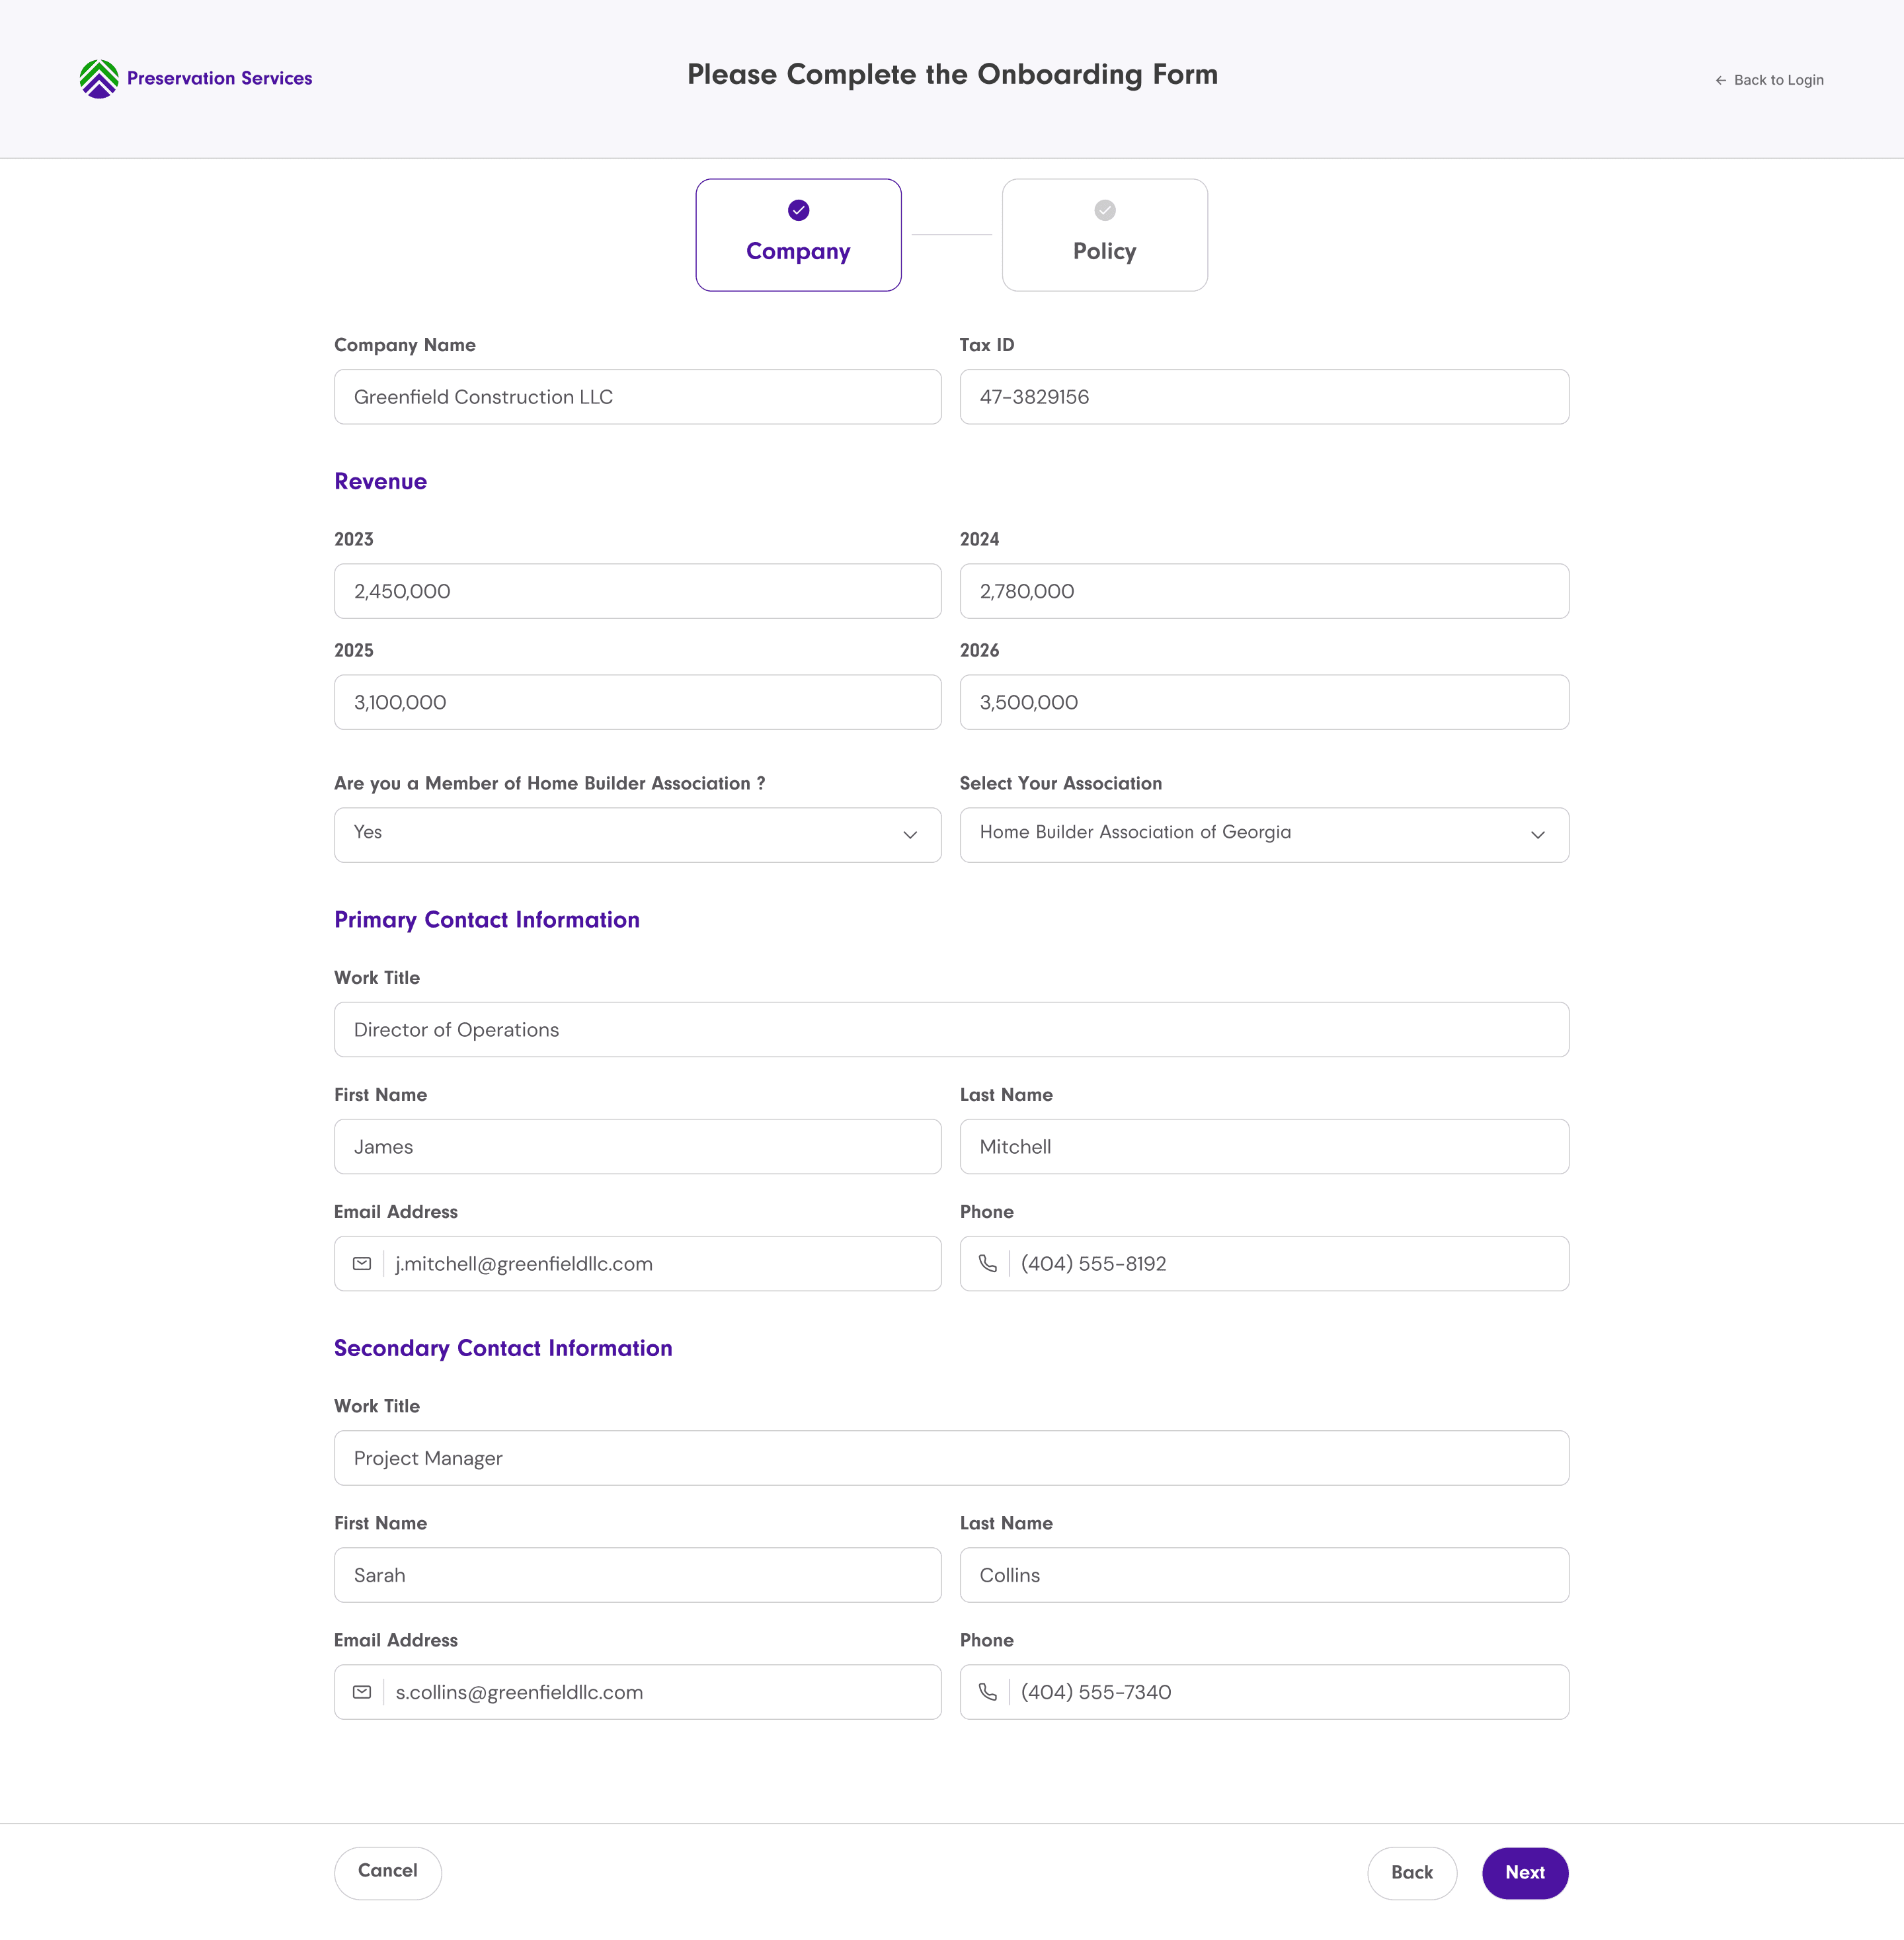
Task: Edit the Company Name field
Action: 638,397
